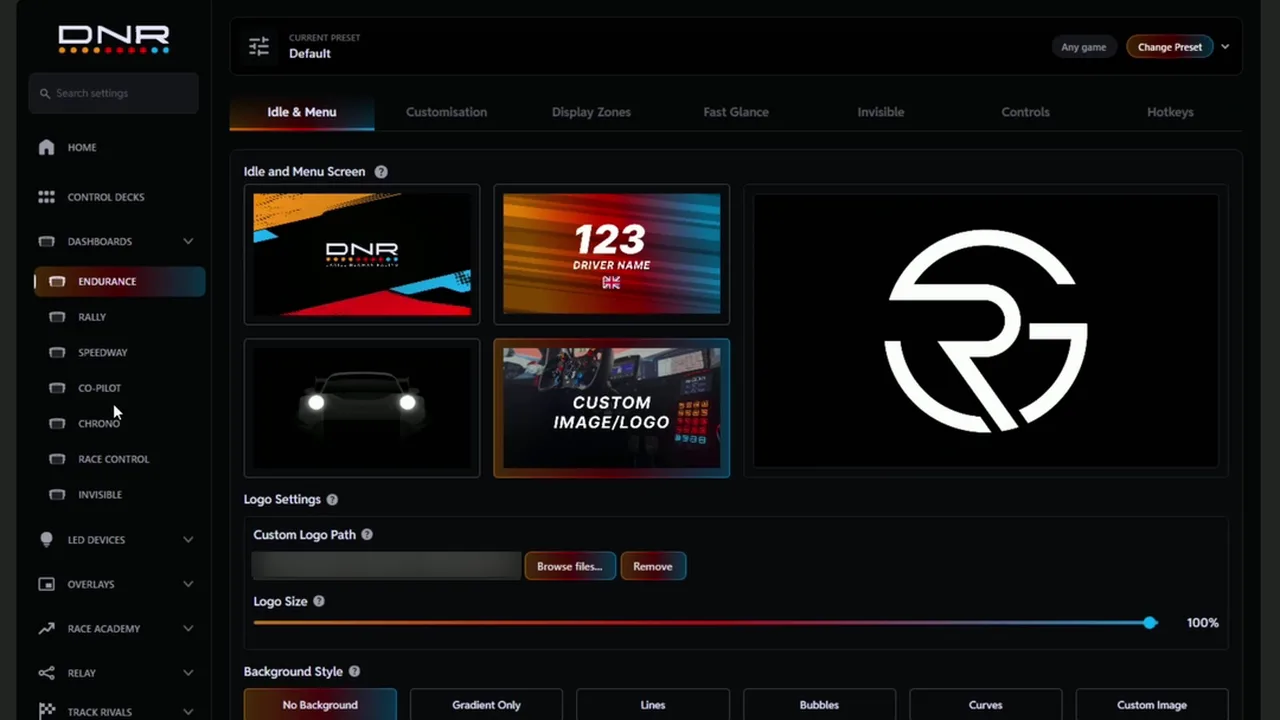Click the Control Decks grid icon
Image resolution: width=1280 pixels, height=720 pixels.
[46, 197]
